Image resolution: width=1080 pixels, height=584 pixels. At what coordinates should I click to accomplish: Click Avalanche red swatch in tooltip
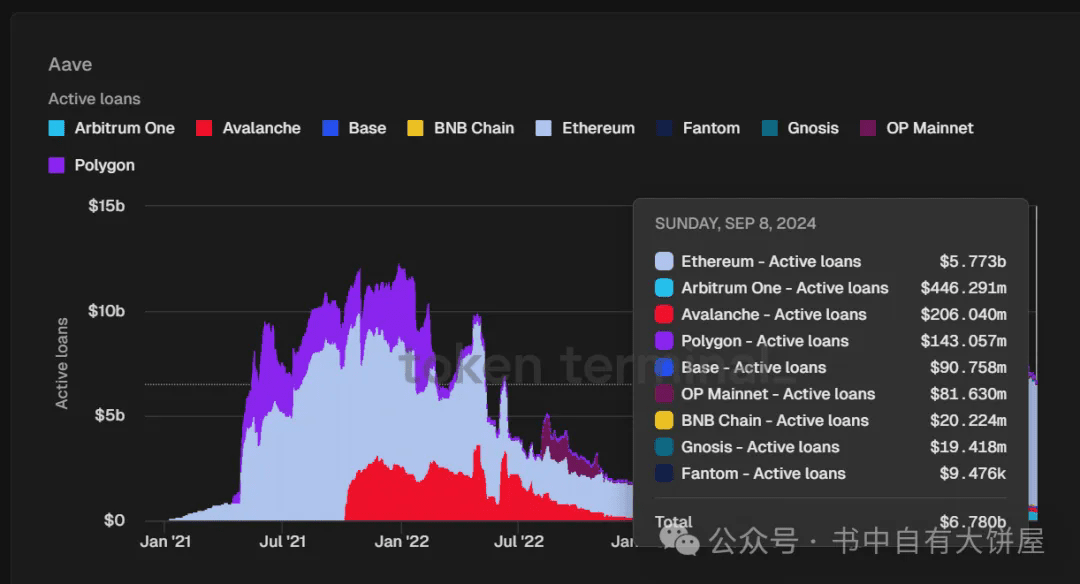[664, 314]
